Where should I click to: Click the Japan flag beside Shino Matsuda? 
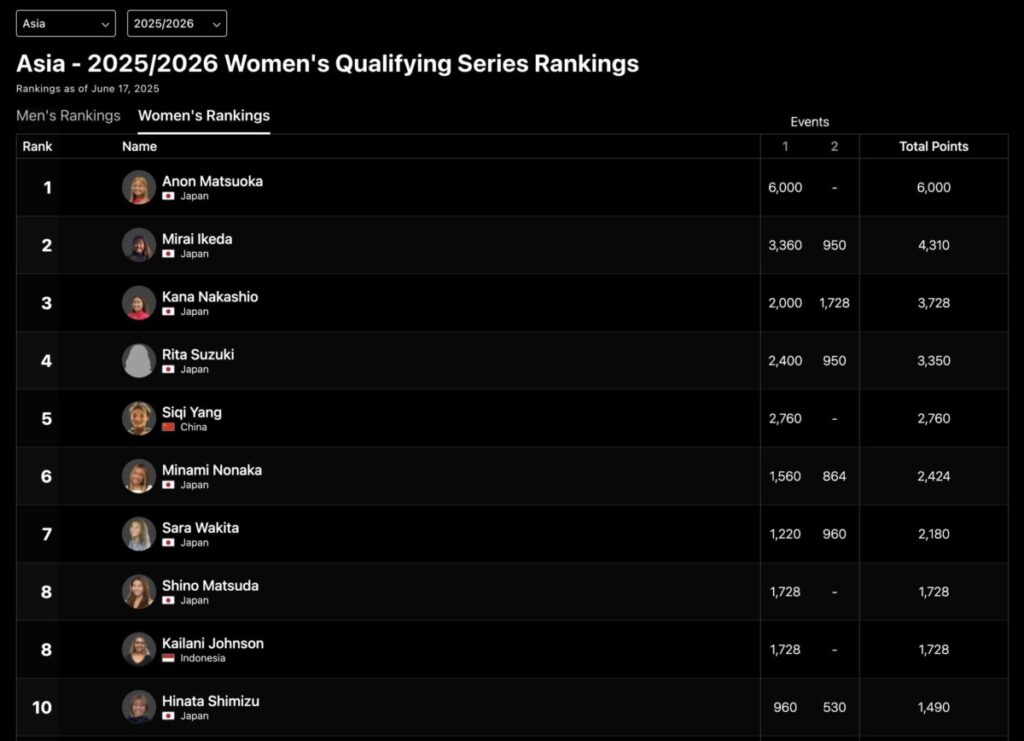point(168,601)
